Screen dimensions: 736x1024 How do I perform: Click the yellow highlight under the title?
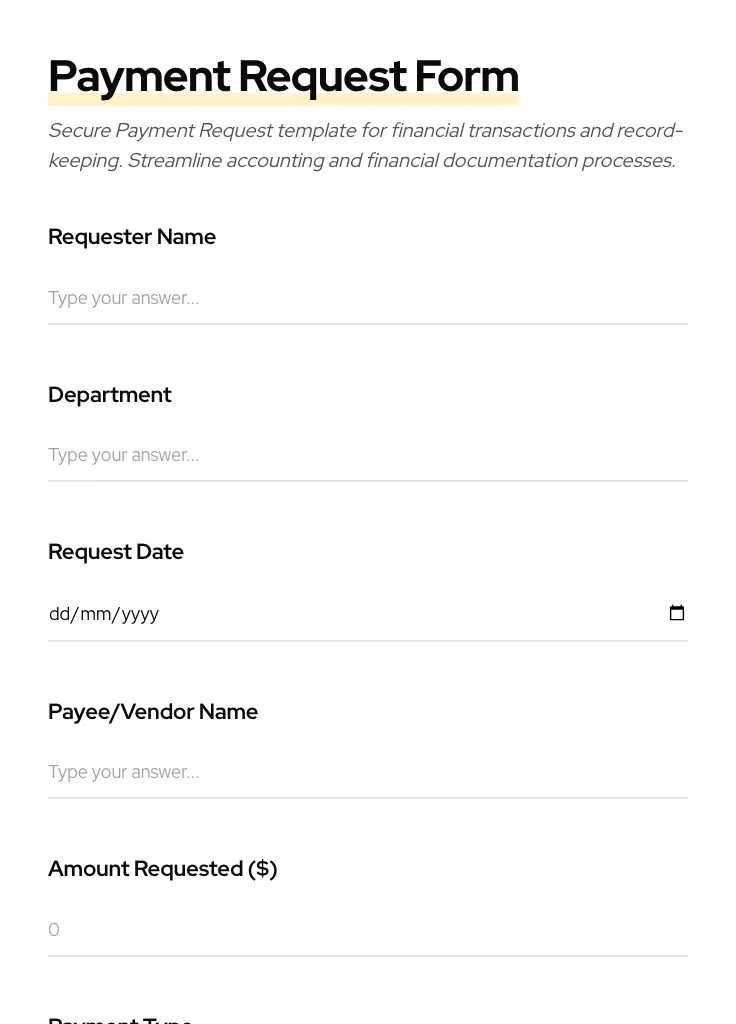[283, 99]
